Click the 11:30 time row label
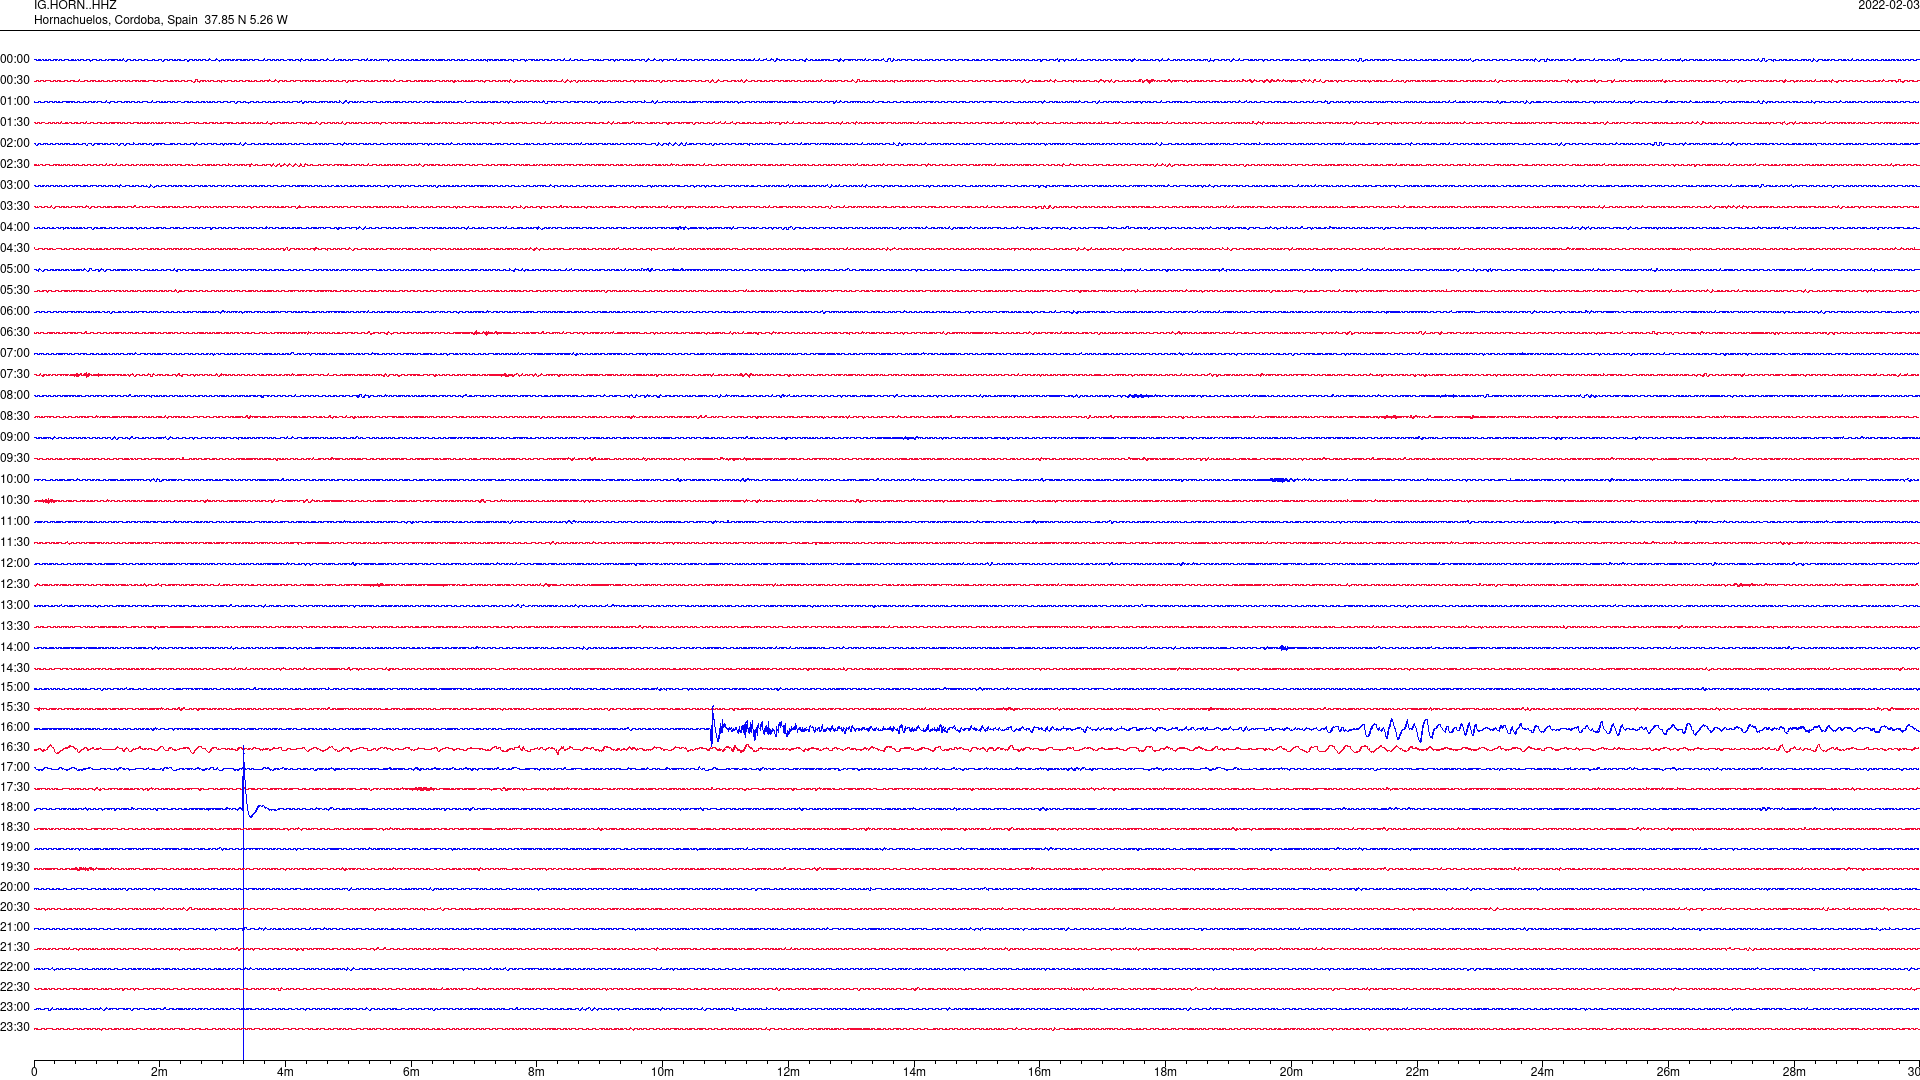1920x1080 pixels. tap(15, 542)
